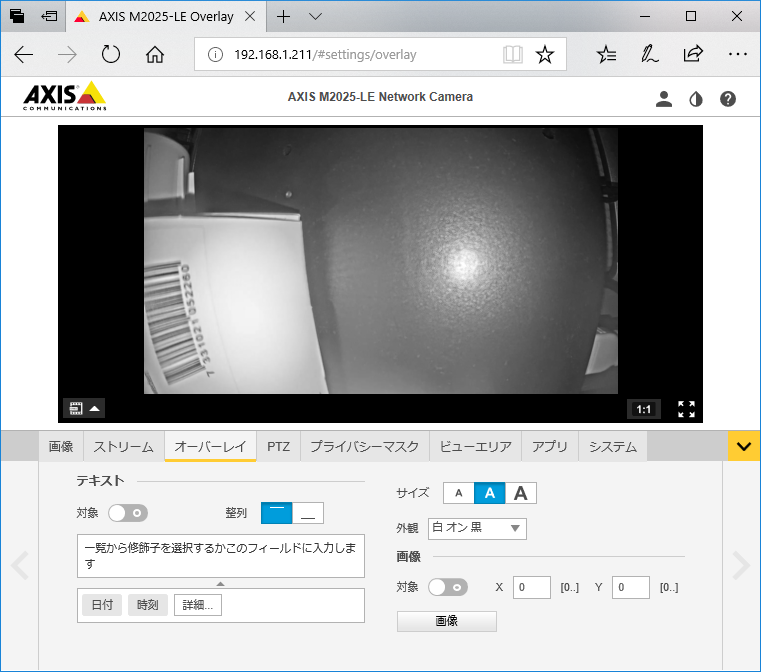Show tab previews chevron

tap(315, 16)
